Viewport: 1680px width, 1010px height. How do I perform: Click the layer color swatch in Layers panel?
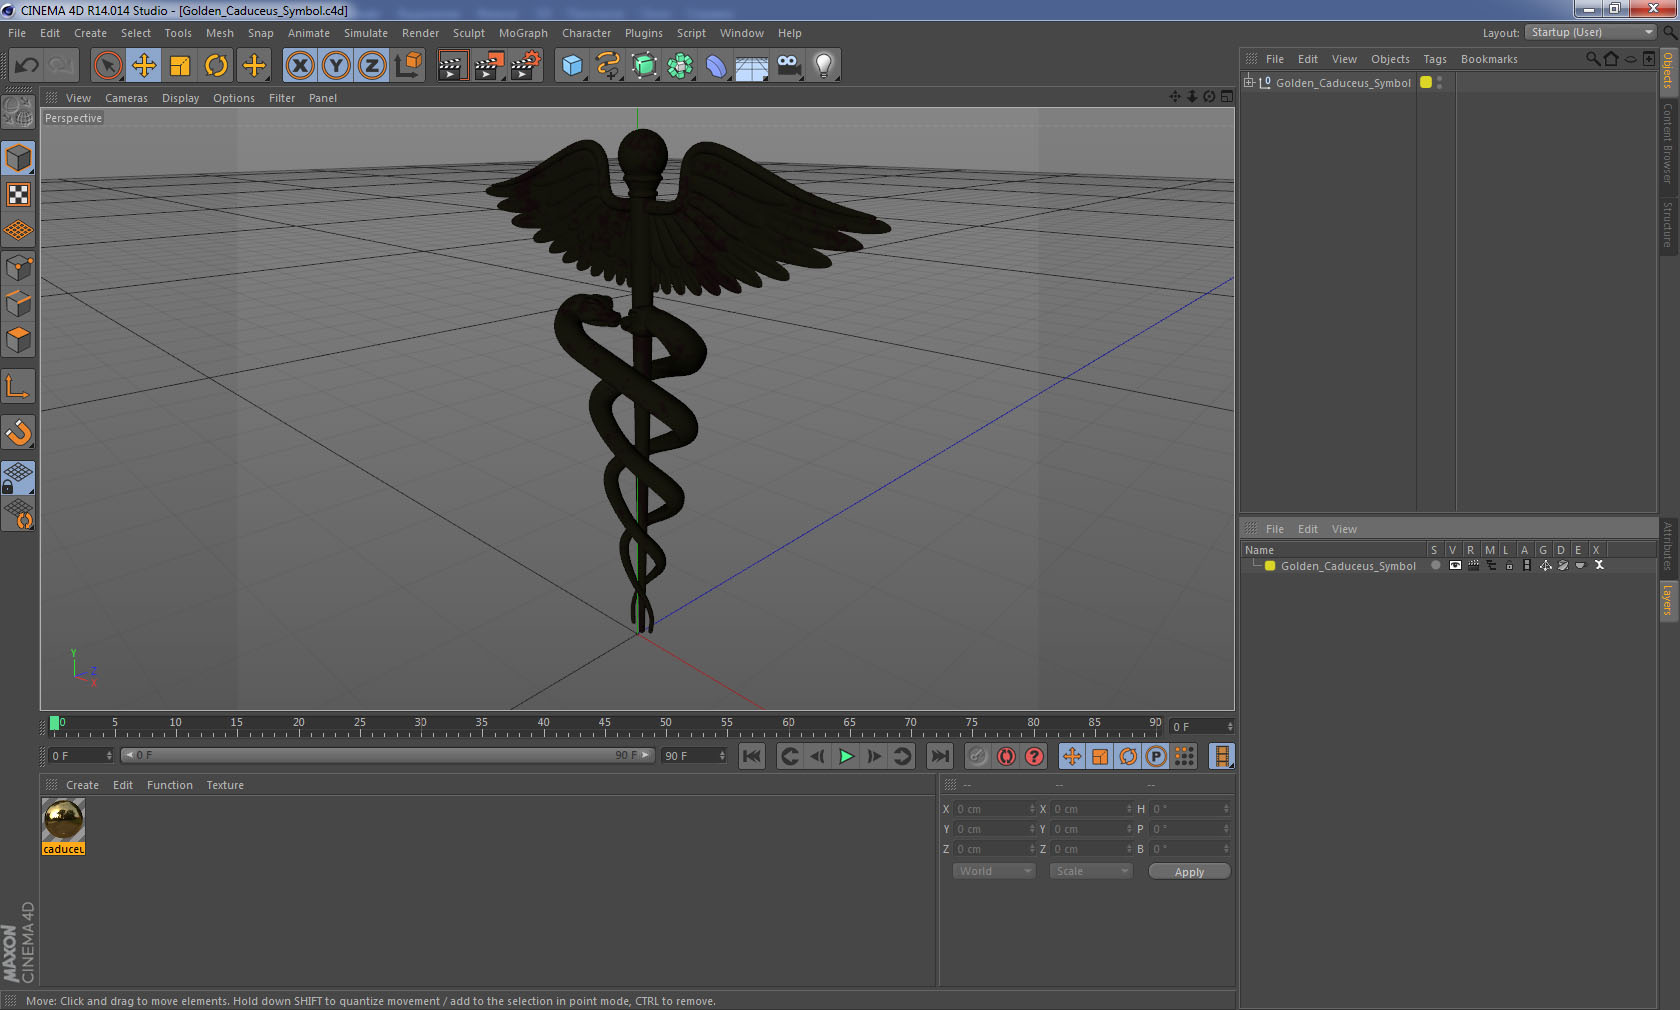(1270, 566)
